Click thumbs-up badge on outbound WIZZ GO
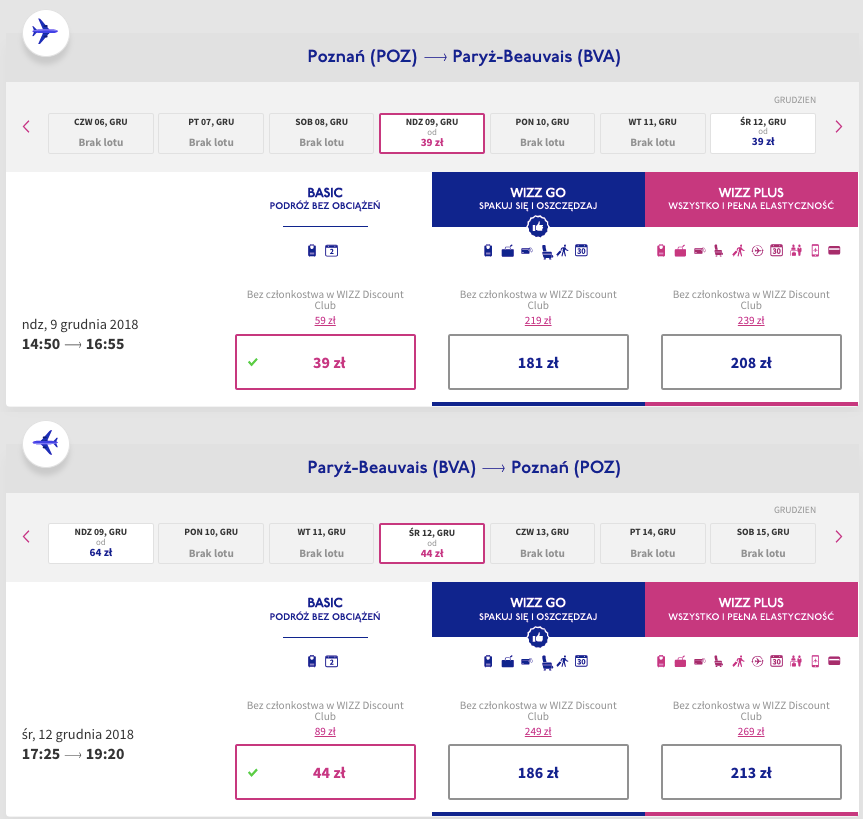 click(538, 226)
